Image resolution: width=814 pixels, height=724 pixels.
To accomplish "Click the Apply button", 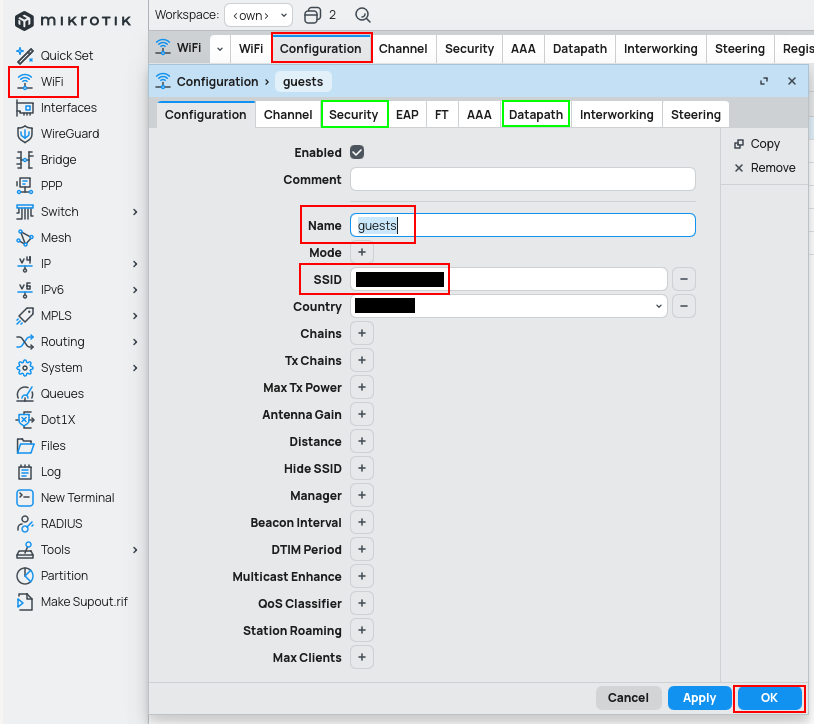I will pyautogui.click(x=699, y=698).
